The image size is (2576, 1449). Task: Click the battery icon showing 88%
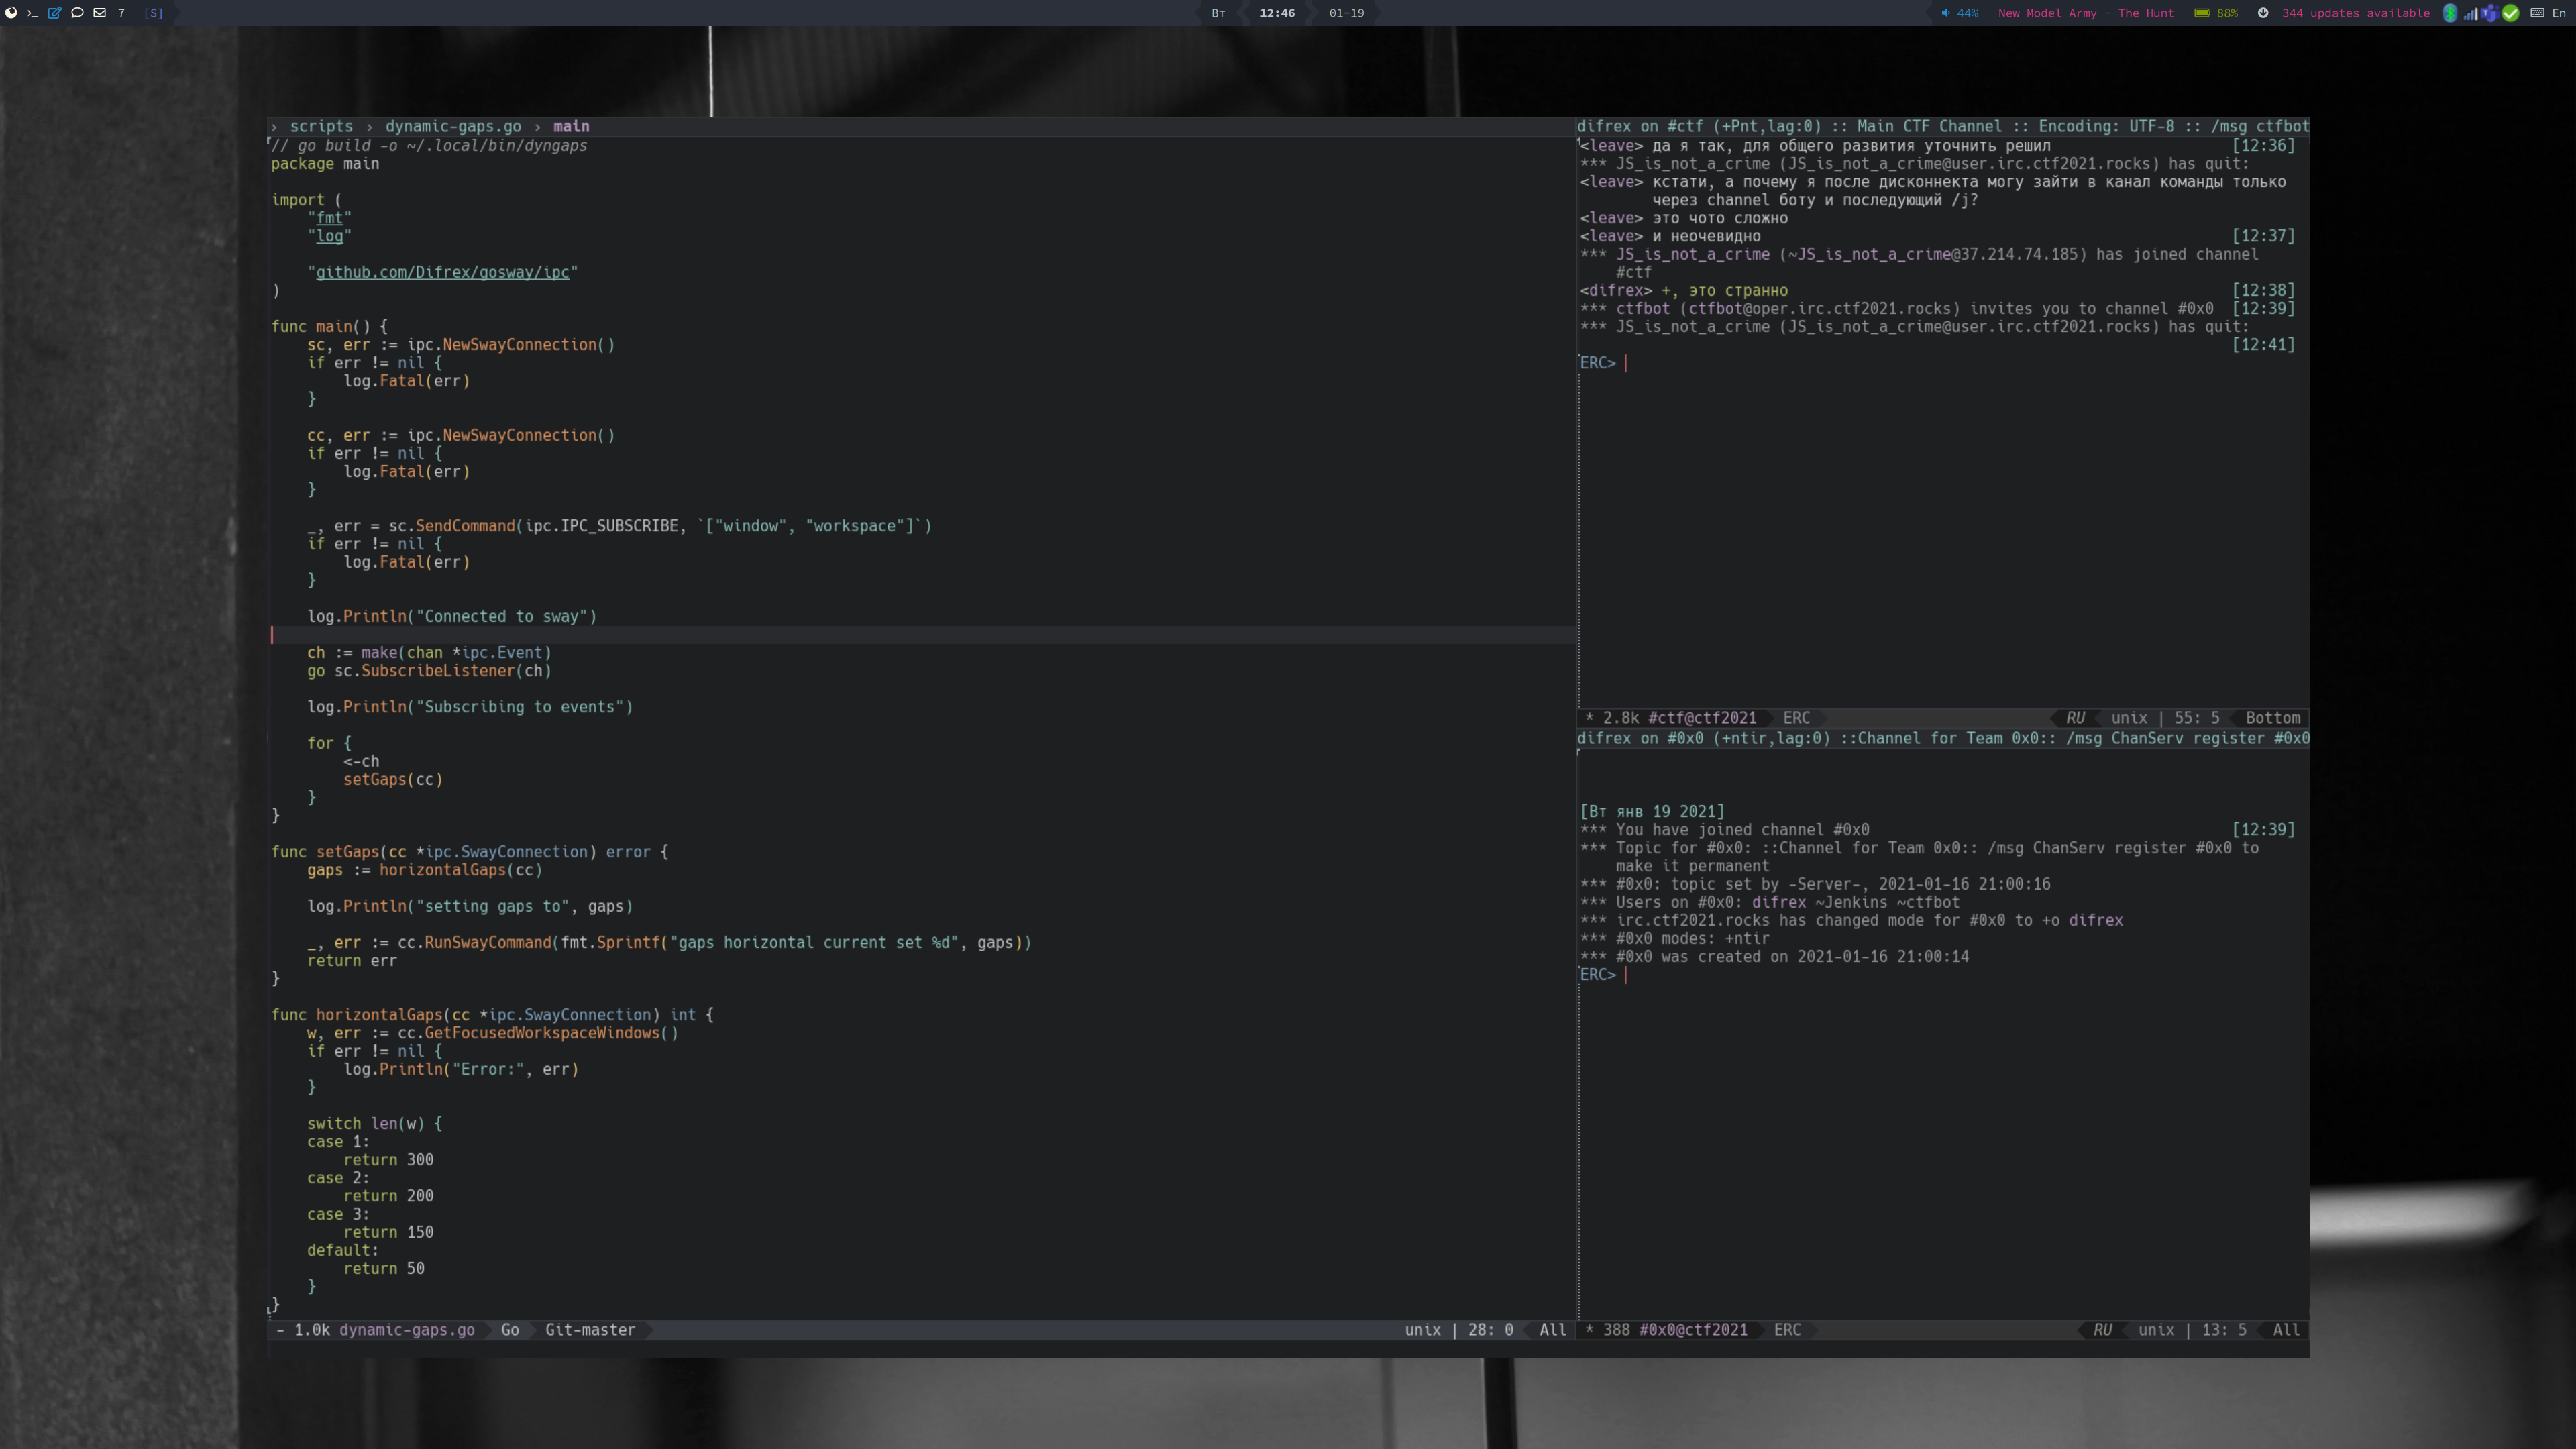2202,13
